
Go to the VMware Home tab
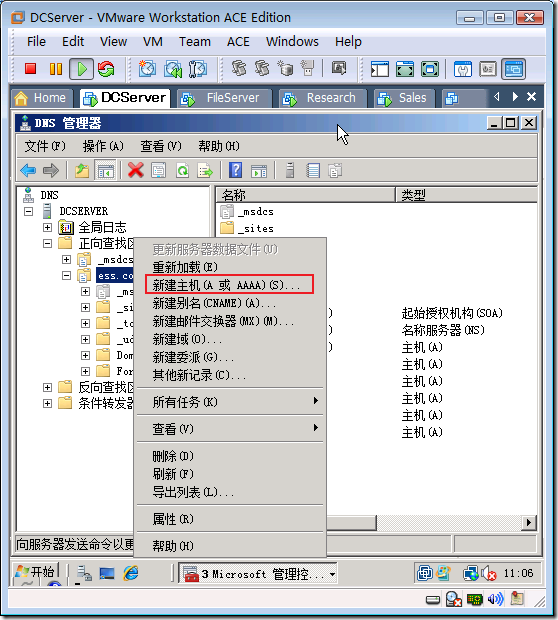pyautogui.click(x=42, y=98)
